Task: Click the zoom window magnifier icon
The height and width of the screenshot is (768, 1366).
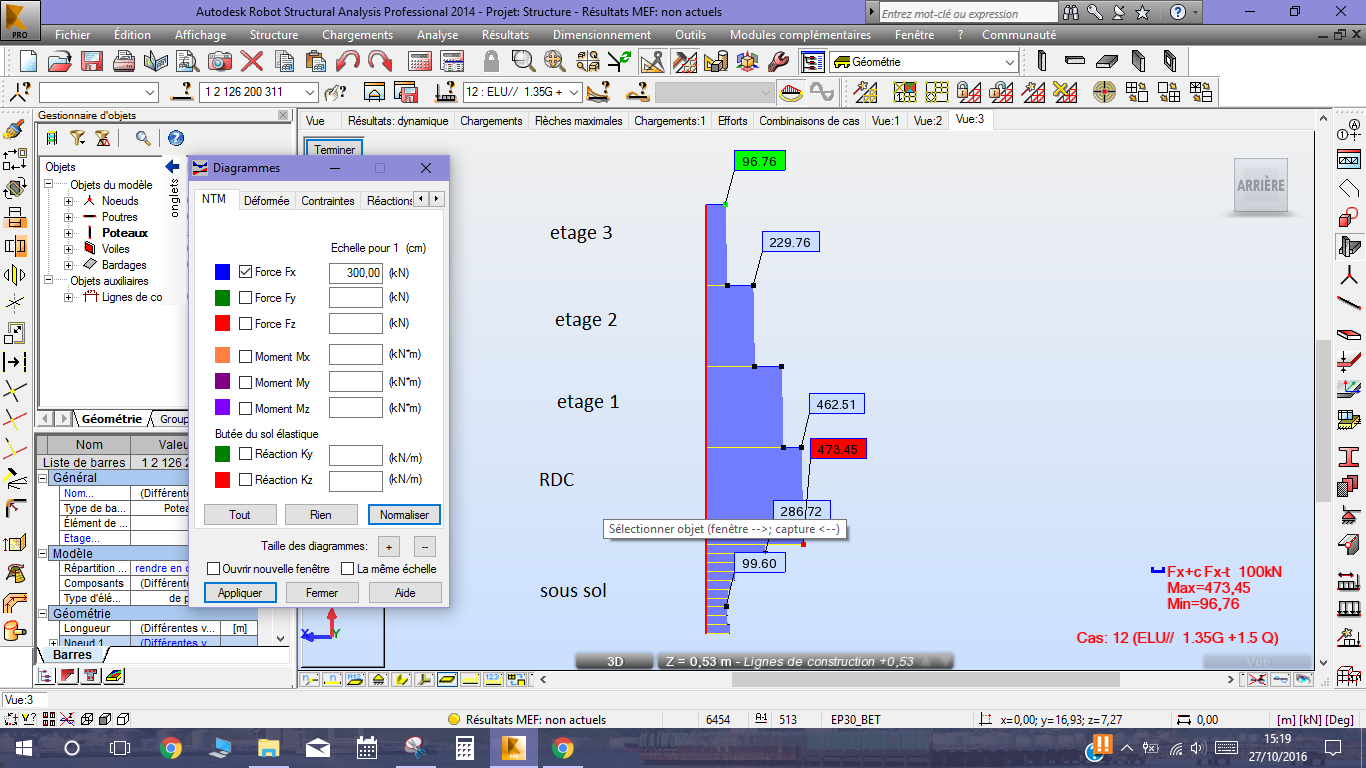Action: point(523,61)
